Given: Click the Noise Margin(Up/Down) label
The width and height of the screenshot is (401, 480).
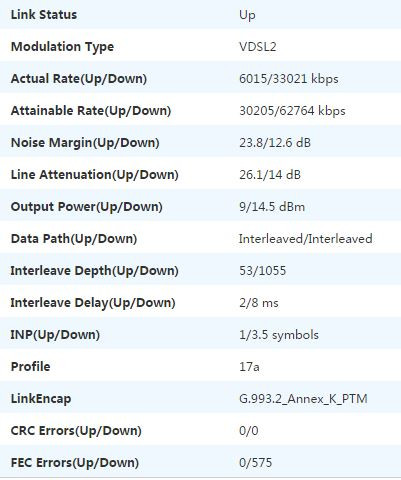Looking at the screenshot, I should 85,143.
